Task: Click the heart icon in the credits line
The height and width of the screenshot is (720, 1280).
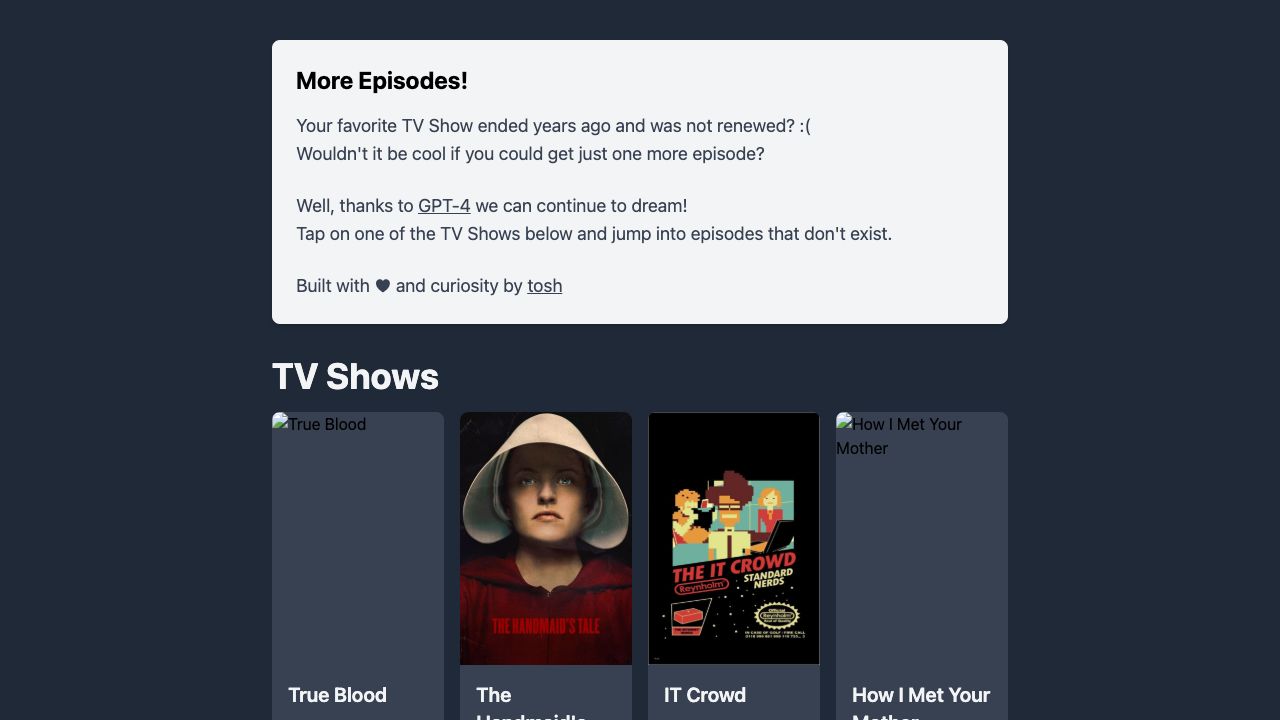Action: tap(383, 286)
